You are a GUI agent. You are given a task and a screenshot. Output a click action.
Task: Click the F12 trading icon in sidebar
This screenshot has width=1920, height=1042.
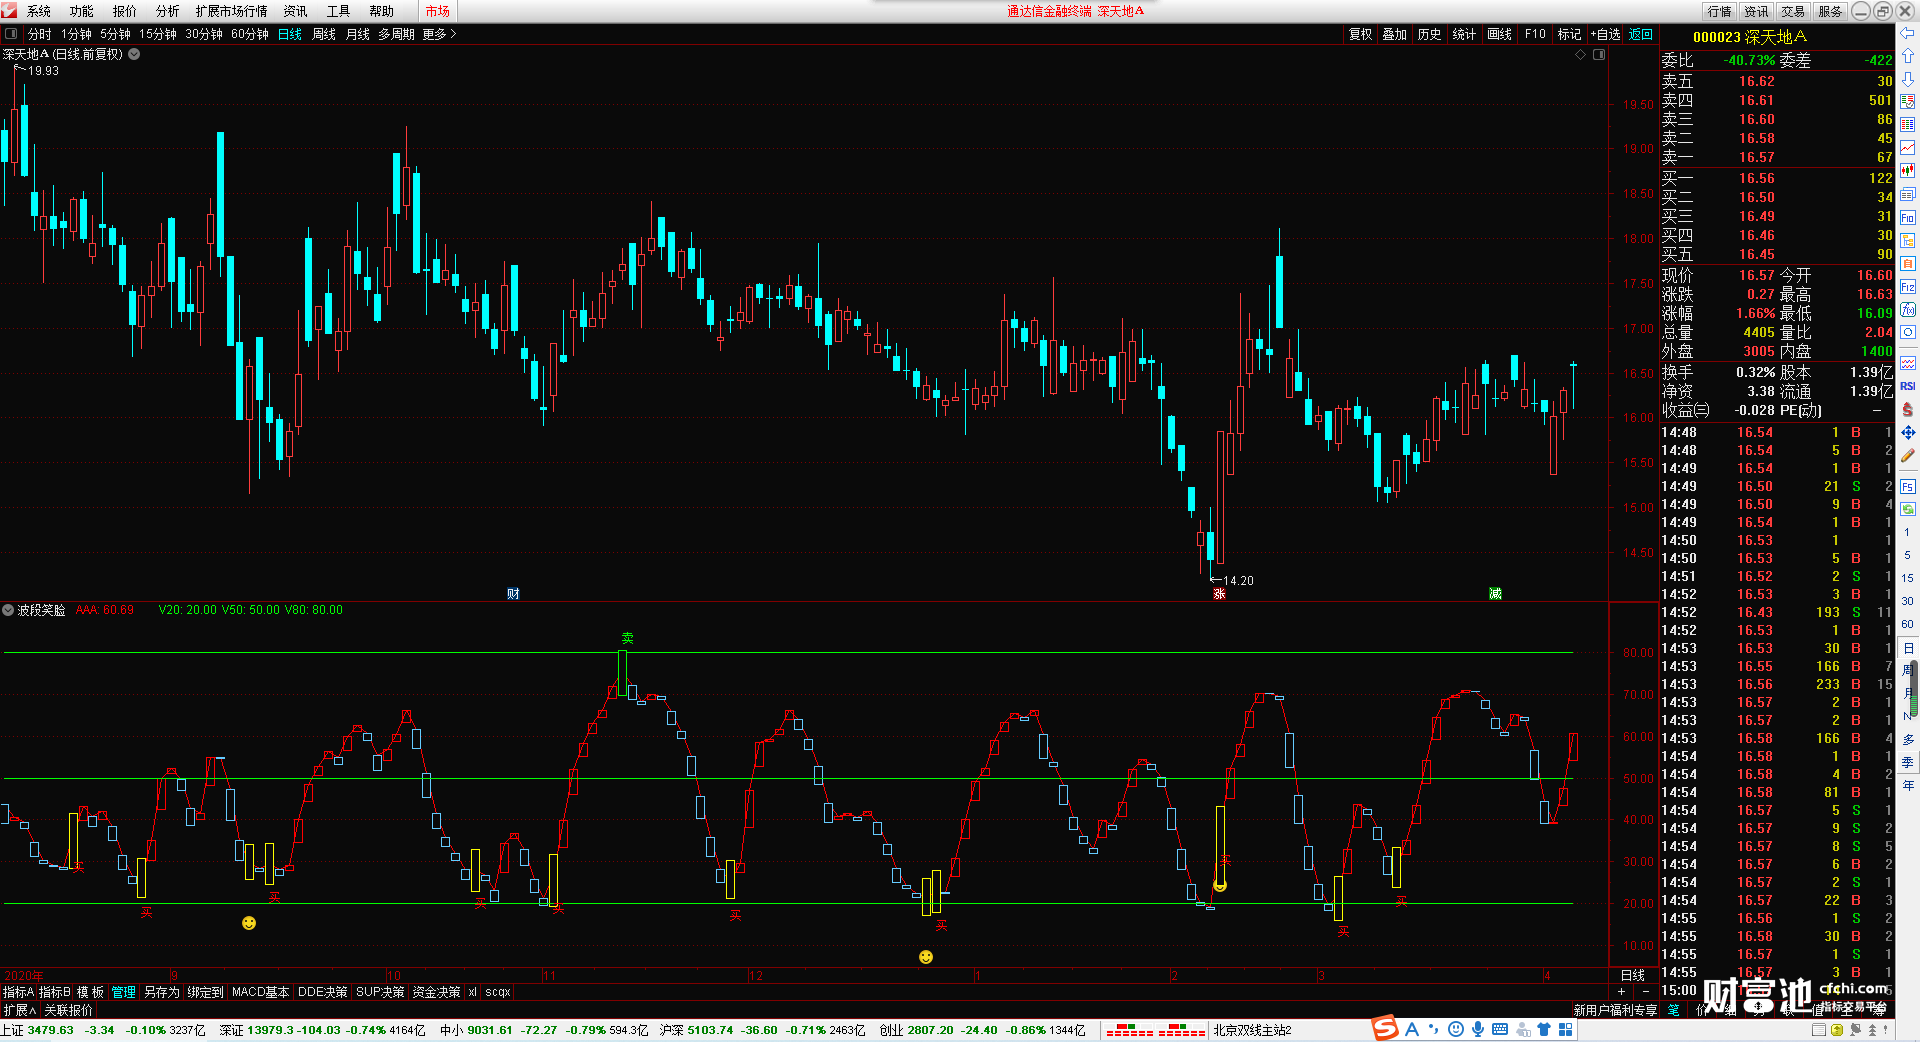coord(1908,287)
